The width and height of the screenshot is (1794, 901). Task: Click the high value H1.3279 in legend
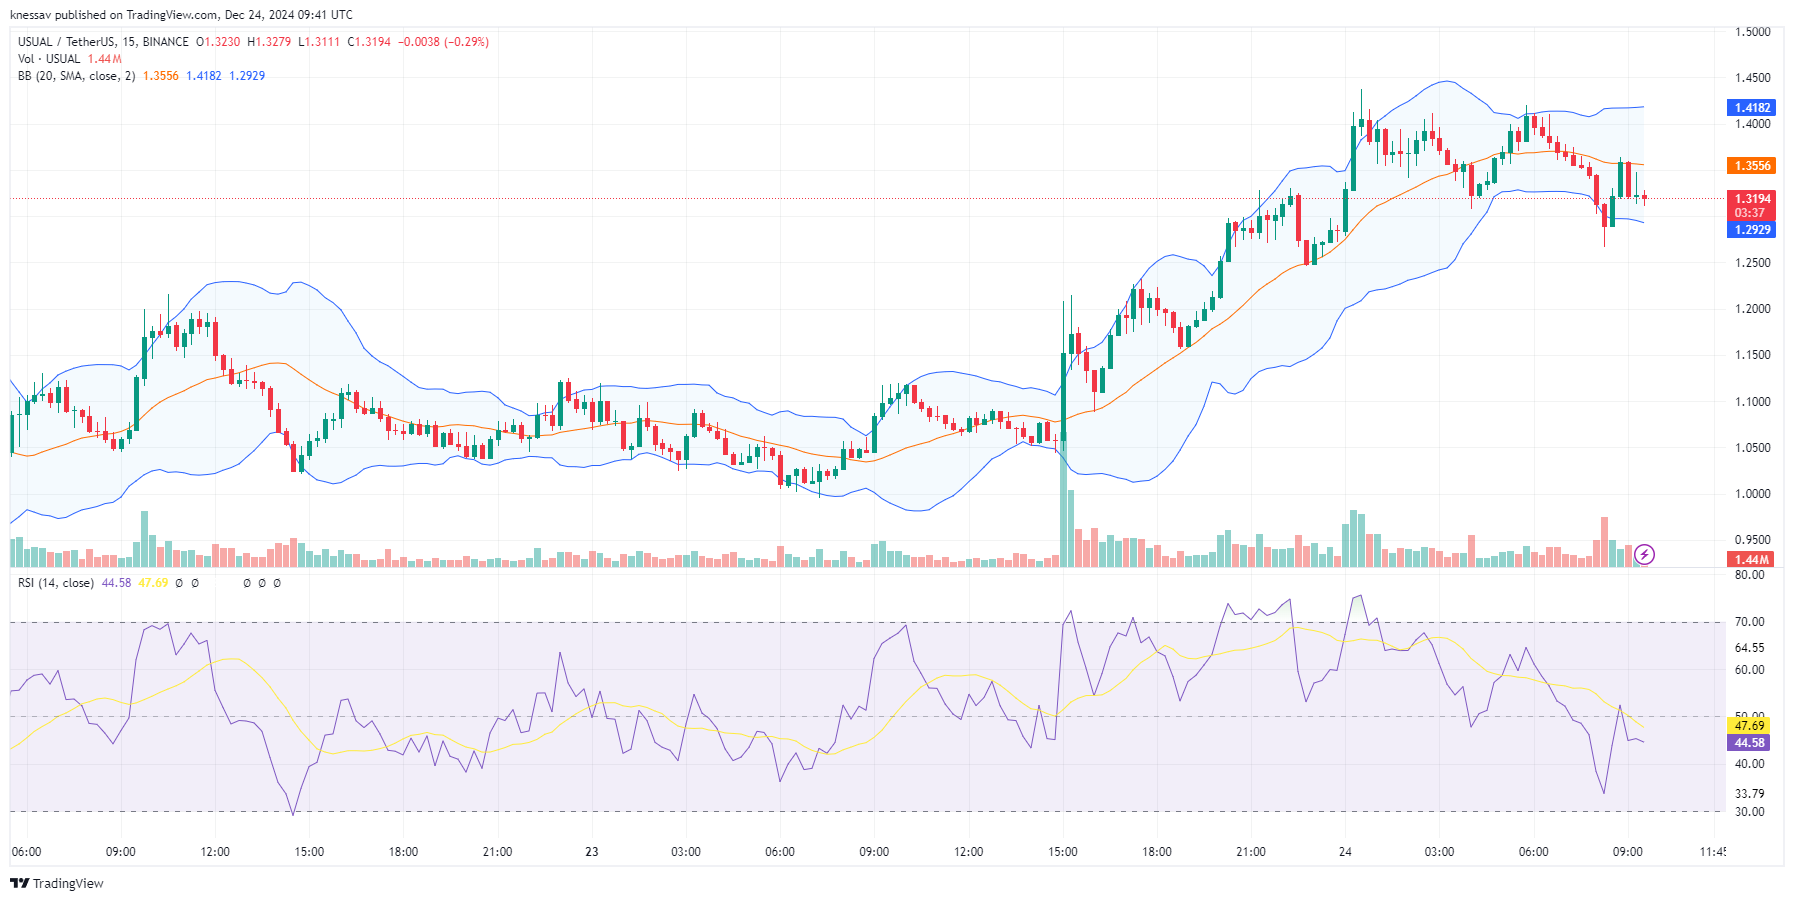point(269,42)
